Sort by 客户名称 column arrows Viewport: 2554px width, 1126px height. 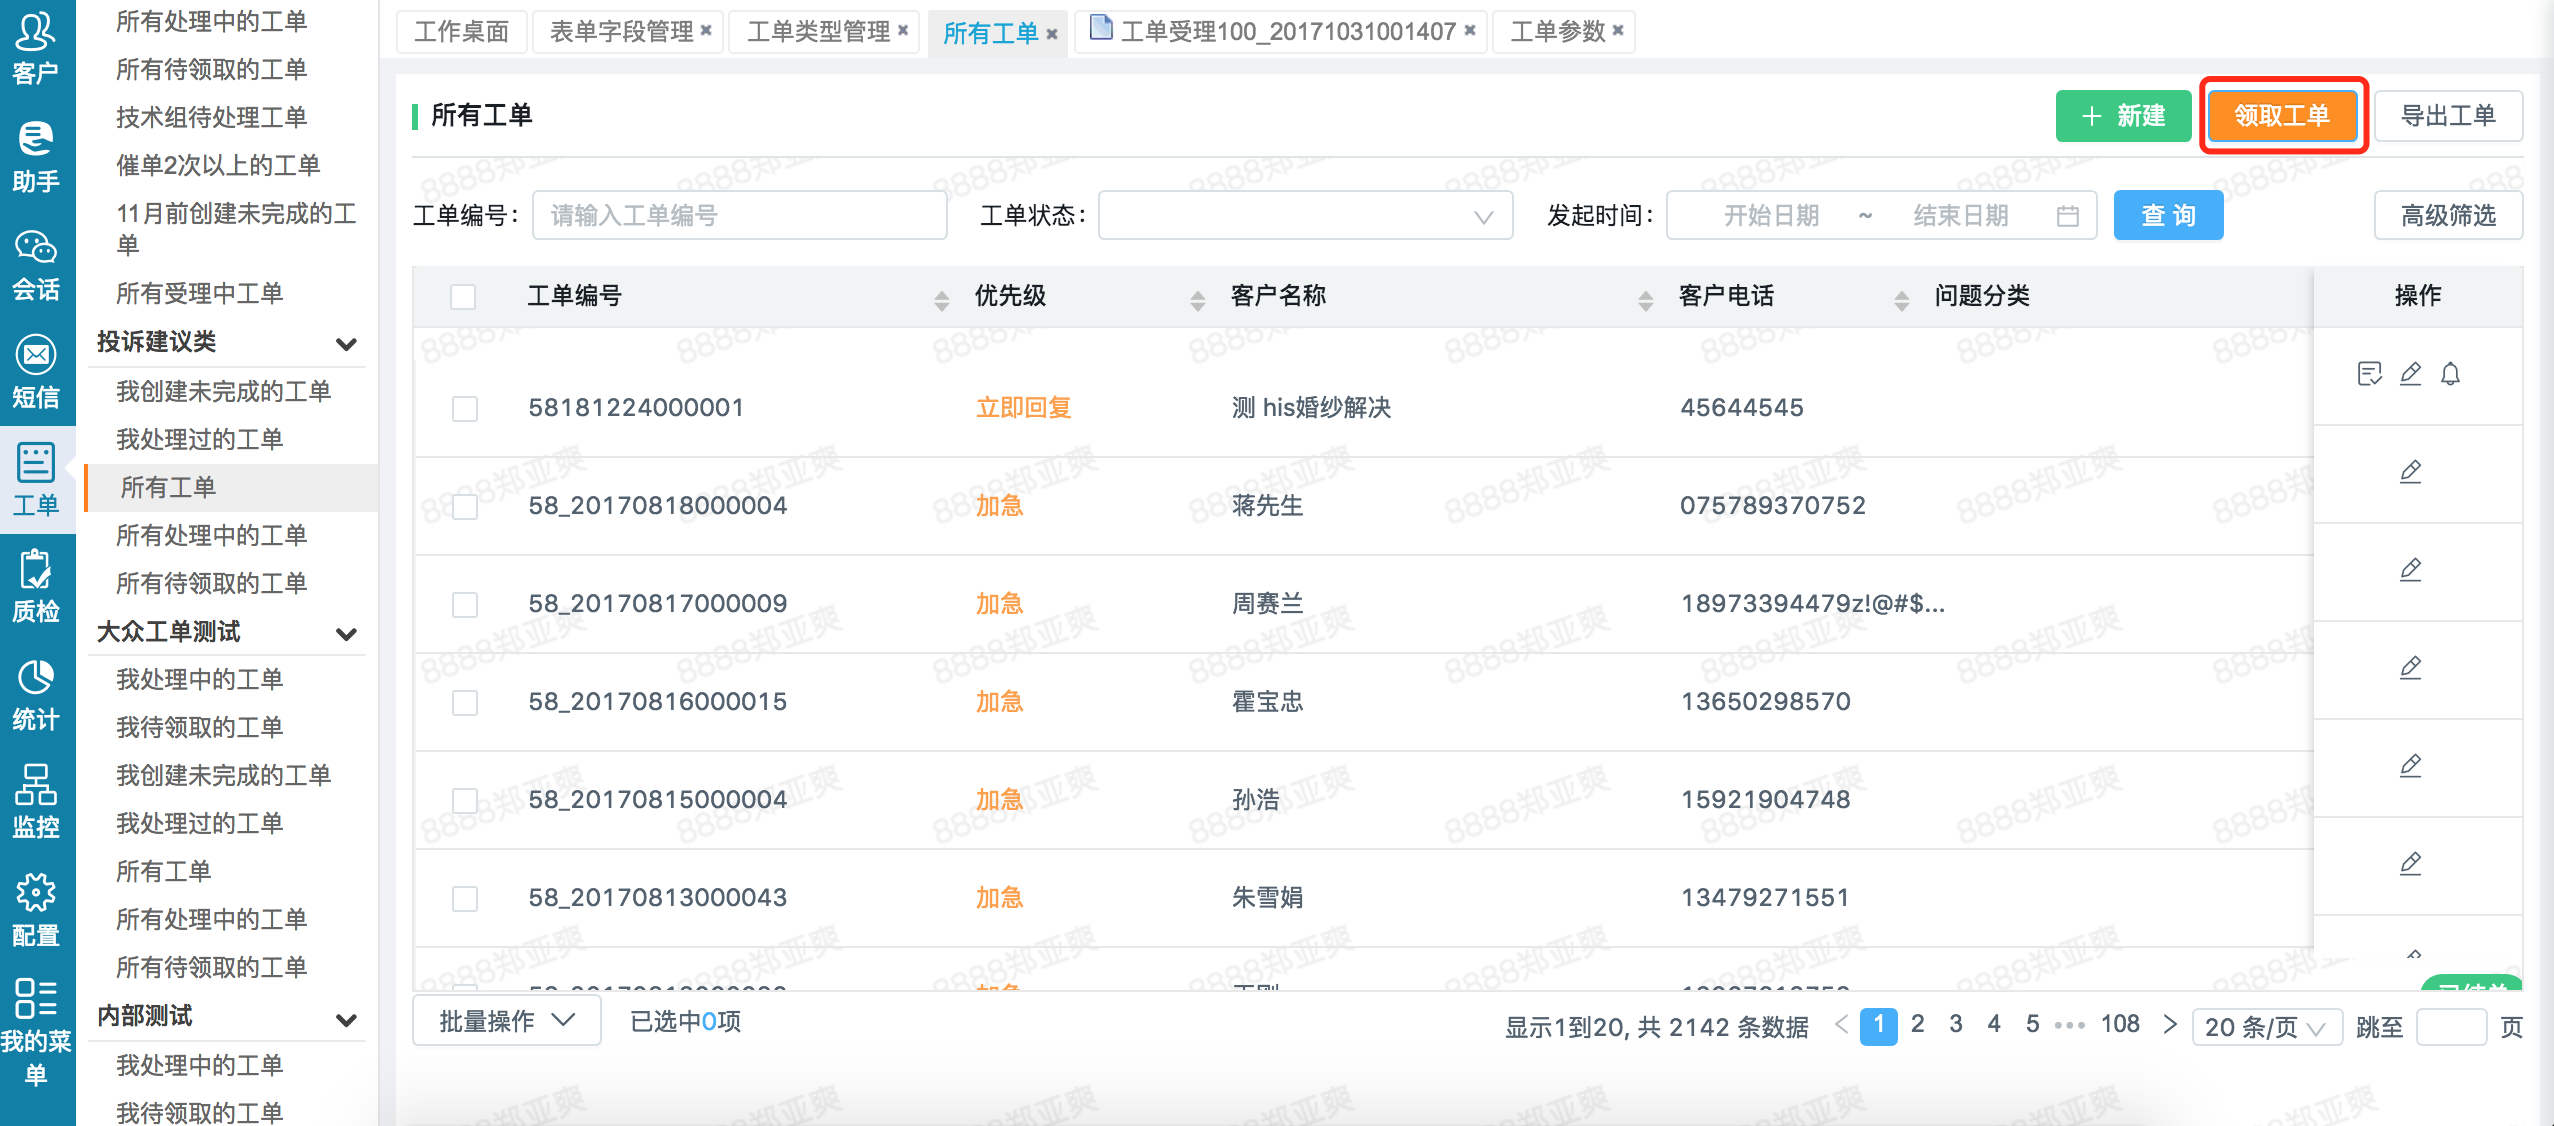1645,300
